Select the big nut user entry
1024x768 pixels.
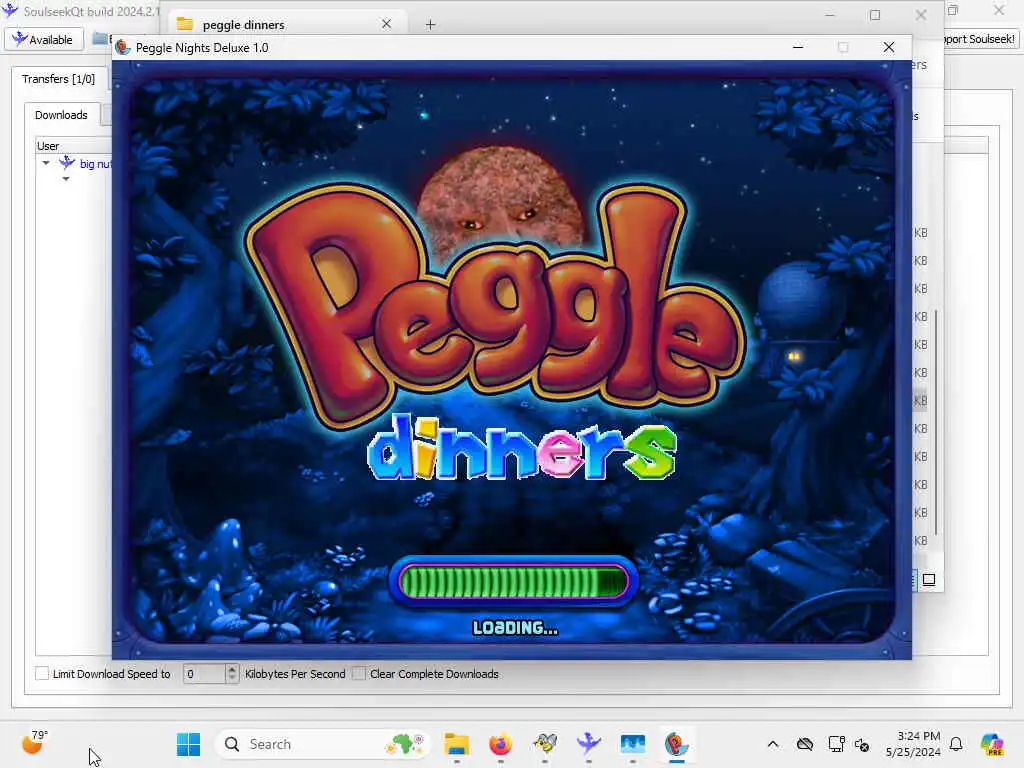[95, 164]
